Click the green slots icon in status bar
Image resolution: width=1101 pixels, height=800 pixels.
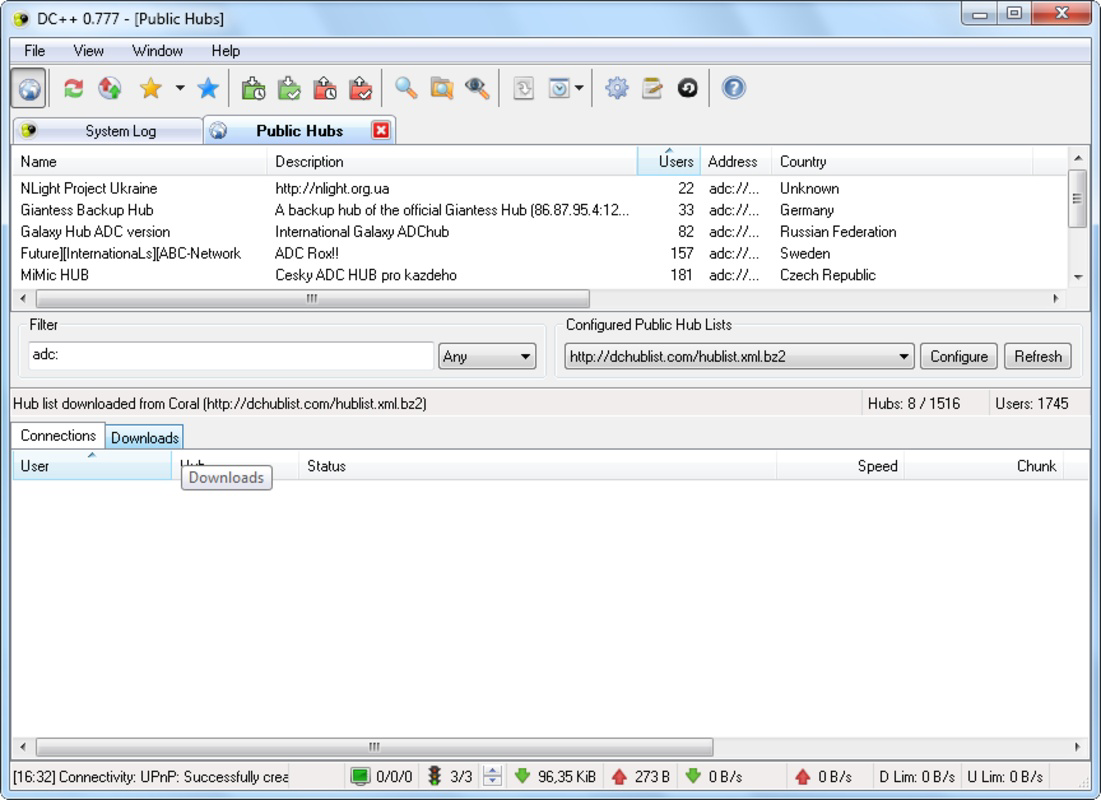[360, 776]
